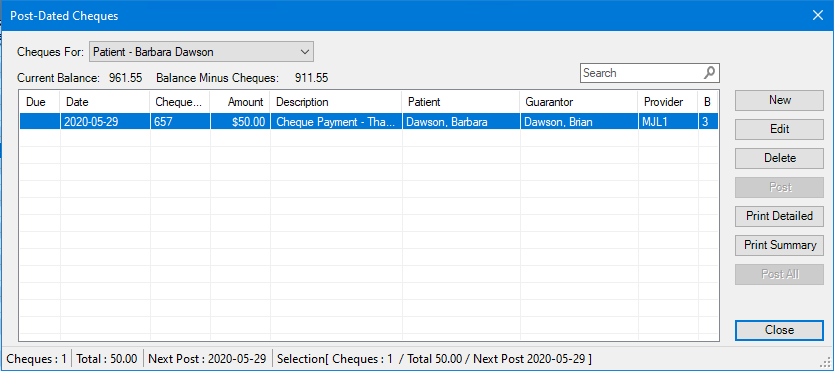Image resolution: width=834 pixels, height=371 pixels.
Task: Click the Patient column header
Action: tap(461, 102)
